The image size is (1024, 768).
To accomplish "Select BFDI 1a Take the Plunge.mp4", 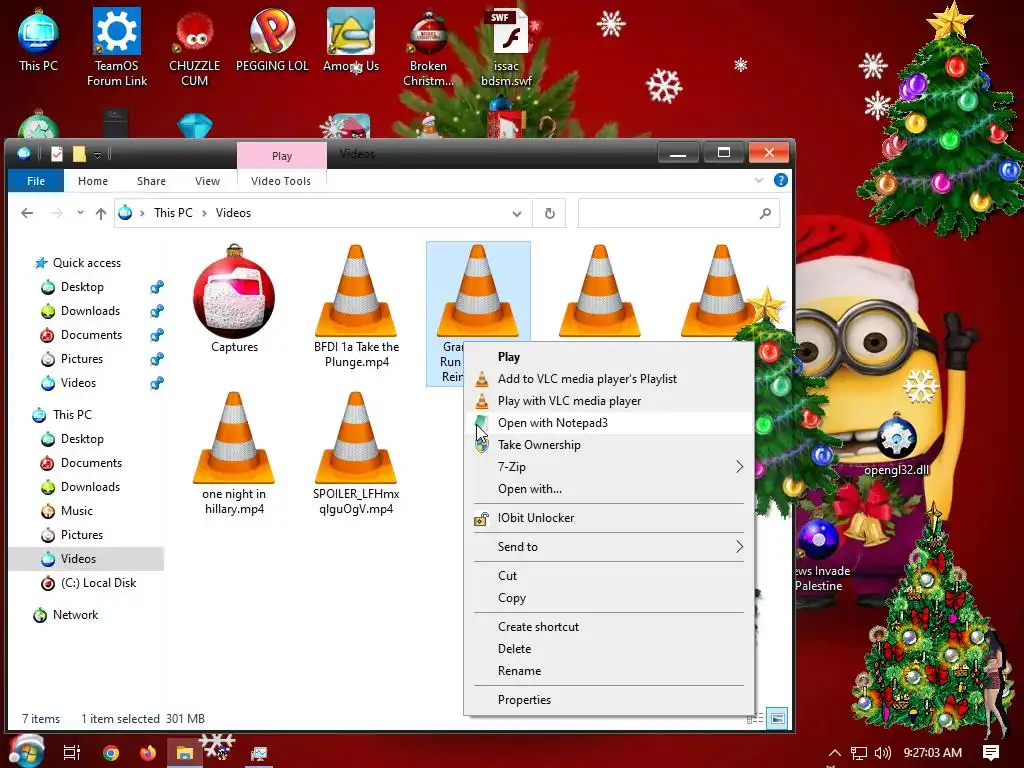I will [356, 307].
